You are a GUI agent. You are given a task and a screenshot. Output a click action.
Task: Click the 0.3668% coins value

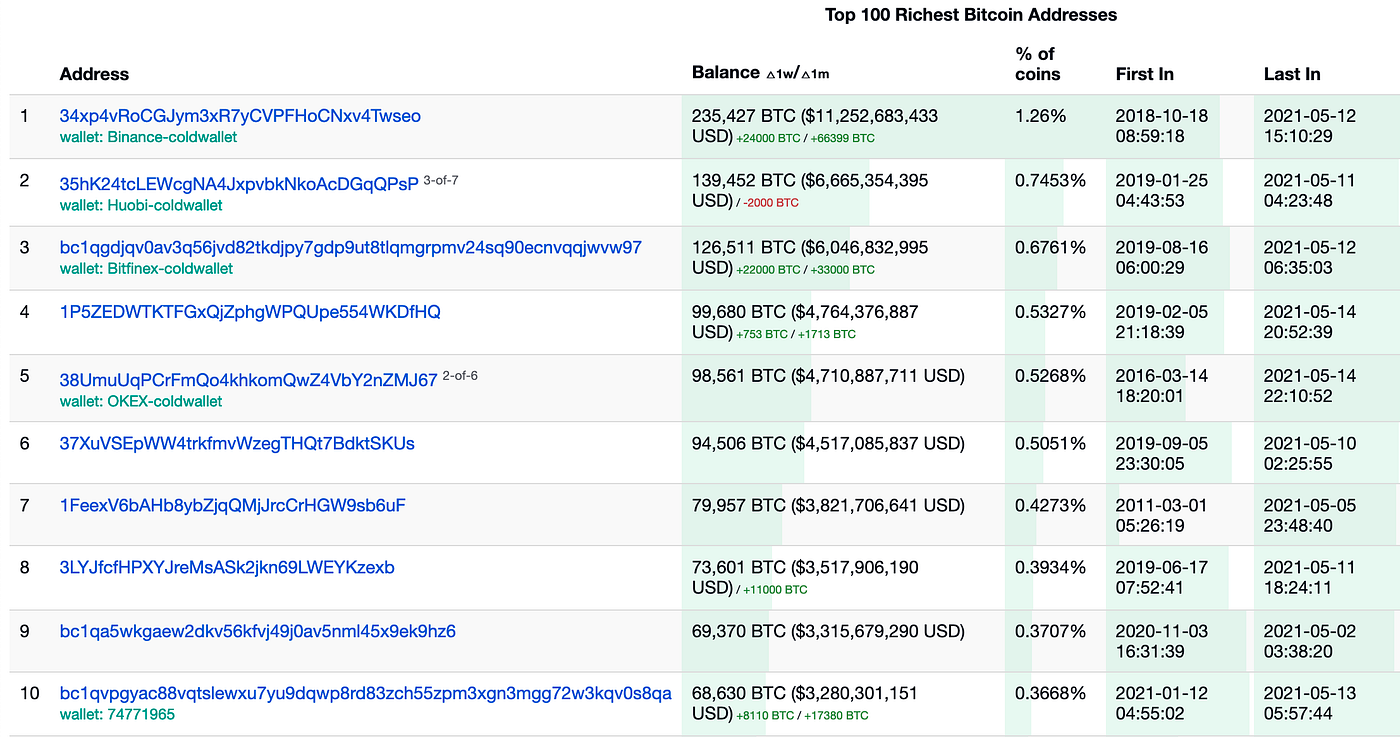(1050, 693)
